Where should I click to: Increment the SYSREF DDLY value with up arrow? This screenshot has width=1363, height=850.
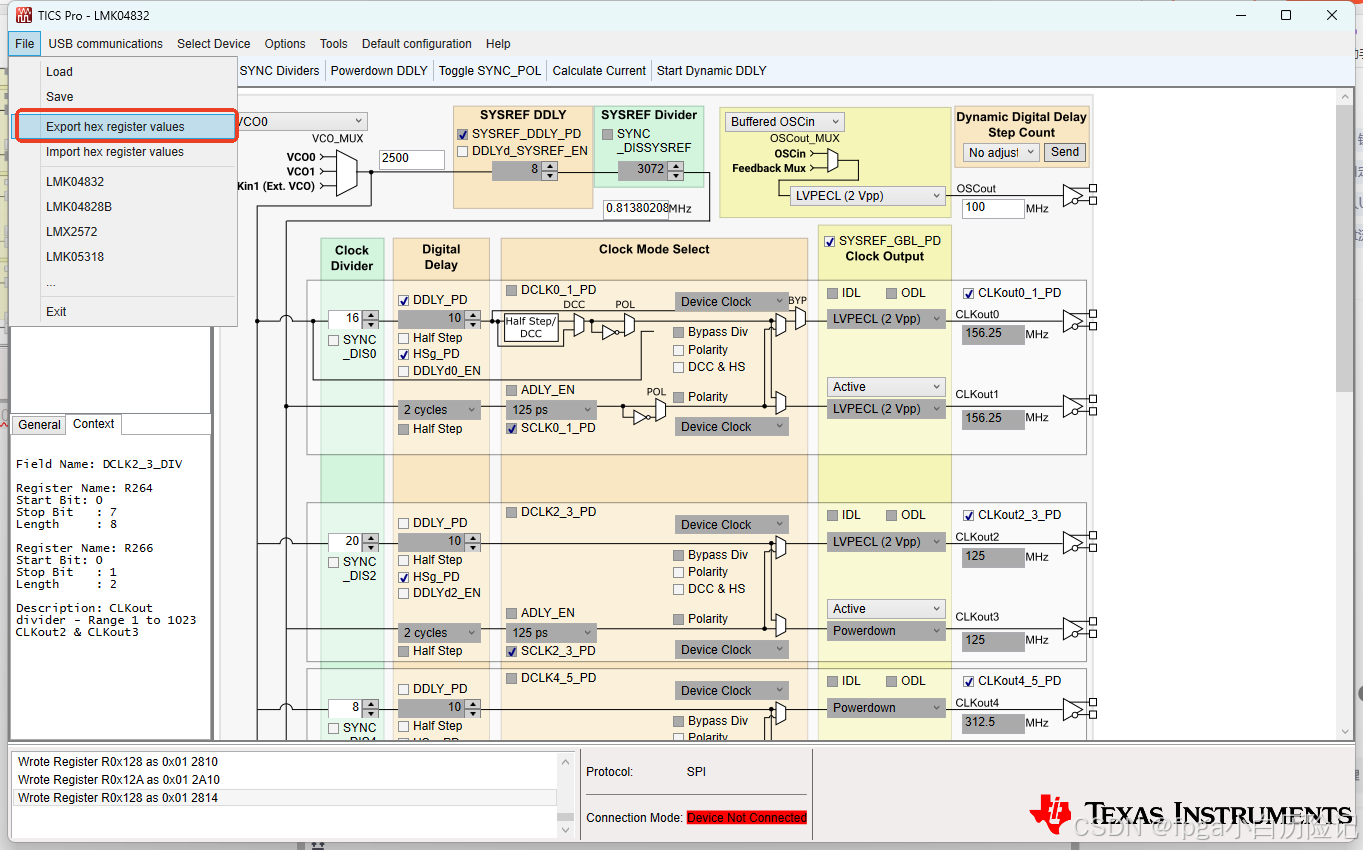[549, 167]
